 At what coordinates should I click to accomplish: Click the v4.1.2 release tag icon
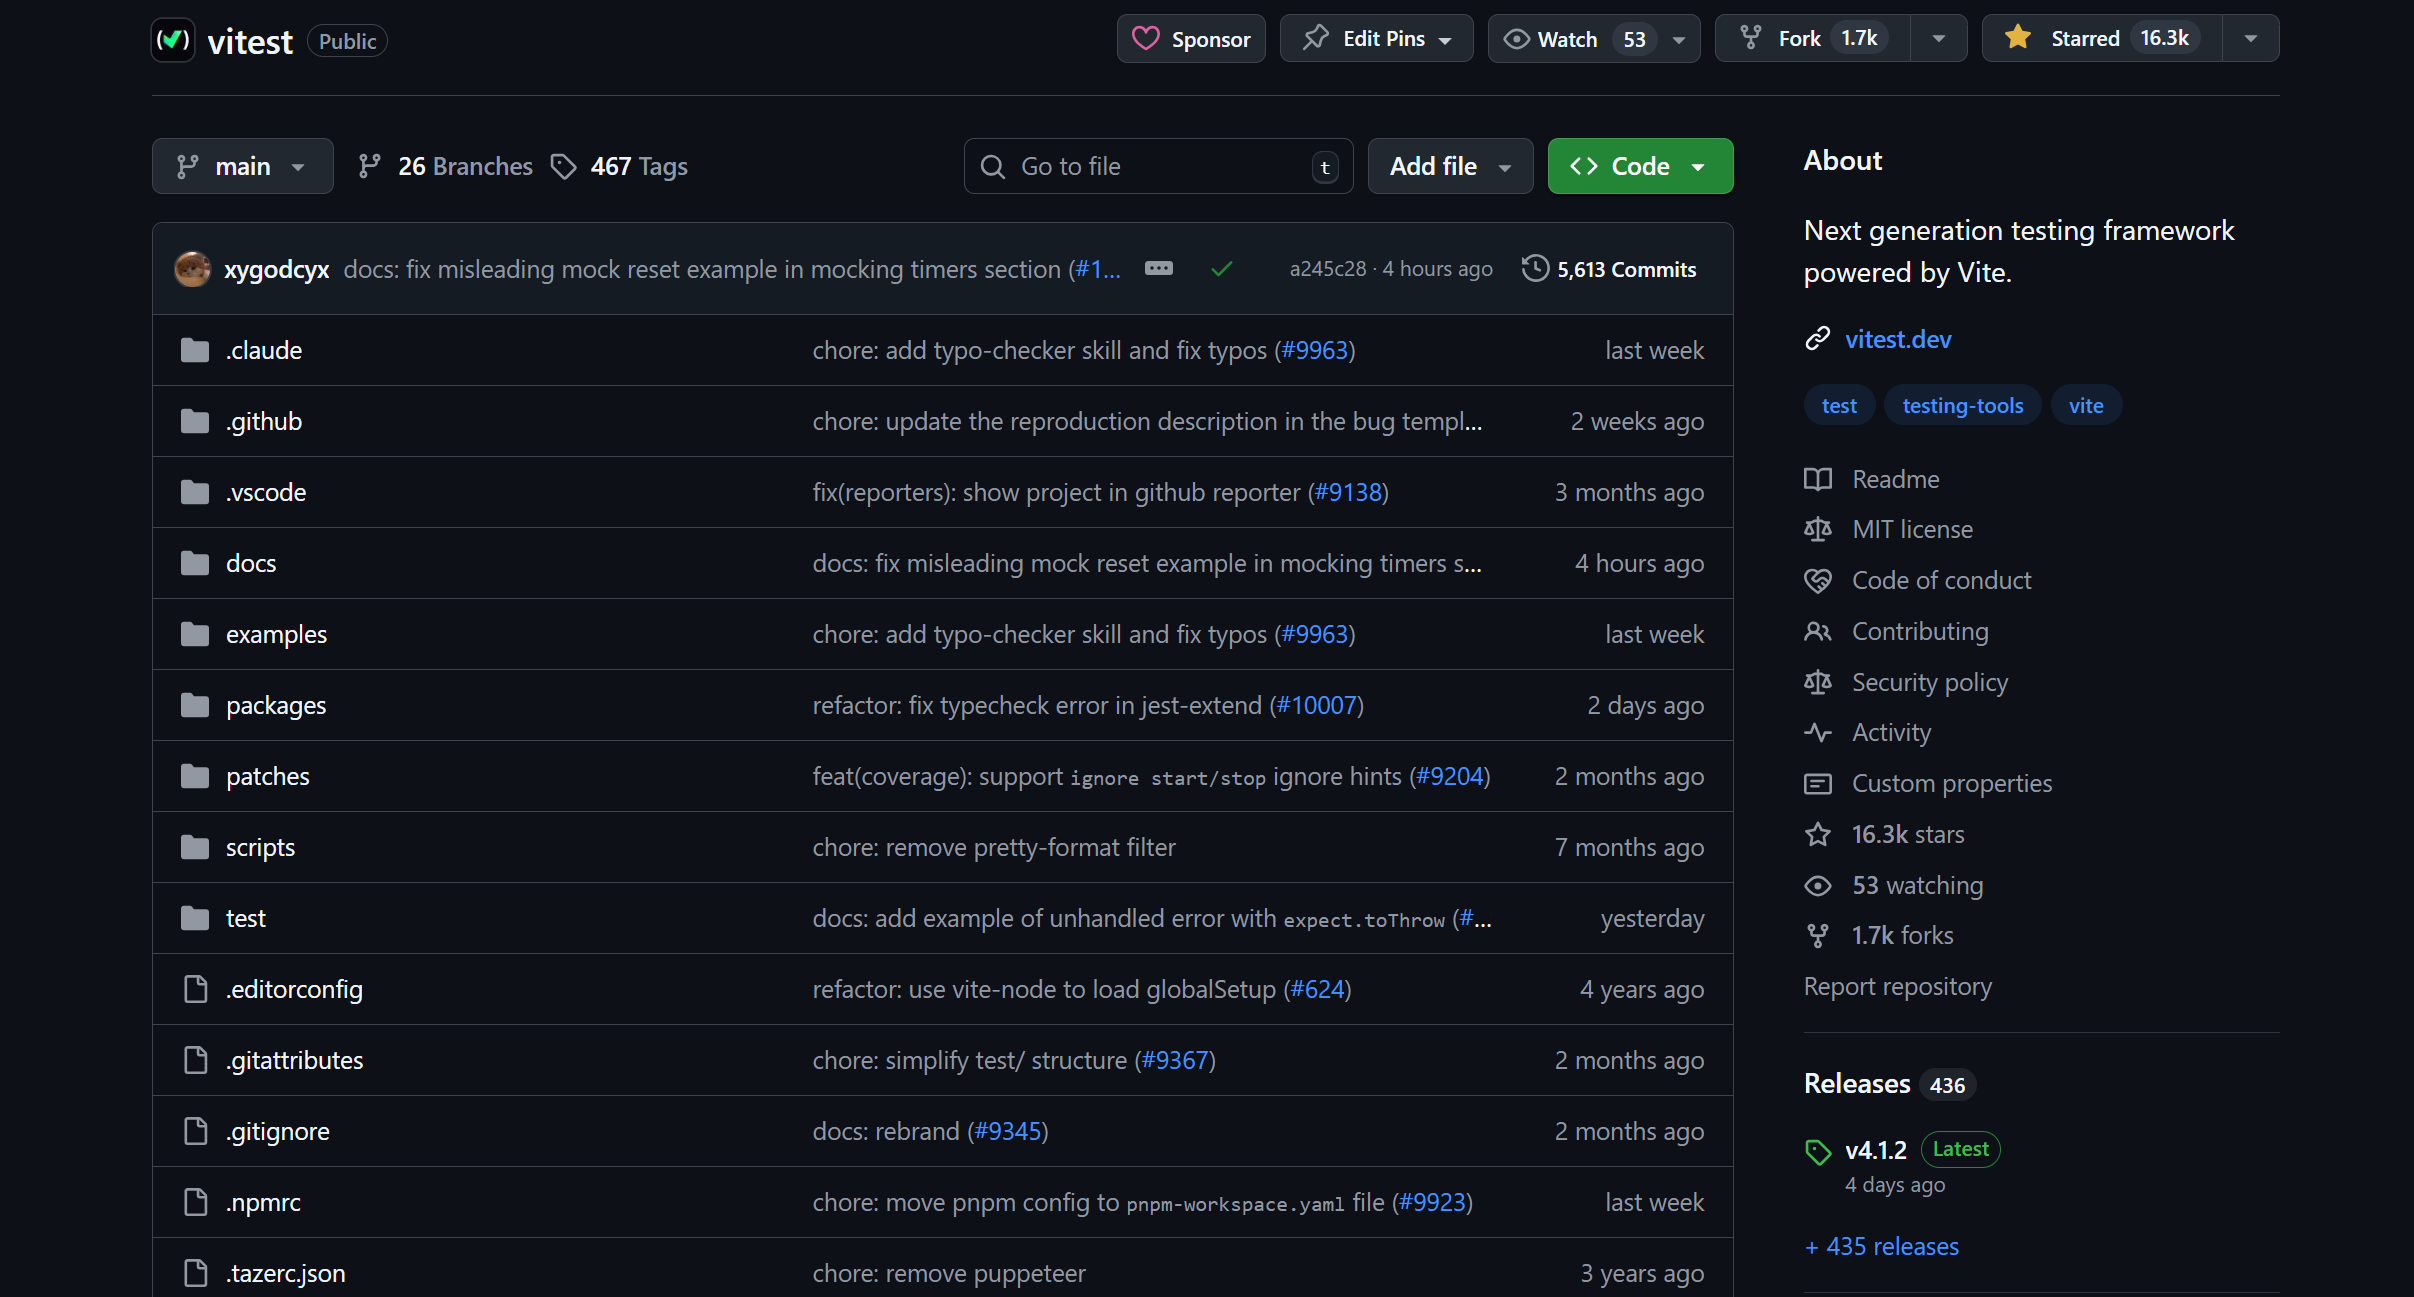click(x=1818, y=1152)
